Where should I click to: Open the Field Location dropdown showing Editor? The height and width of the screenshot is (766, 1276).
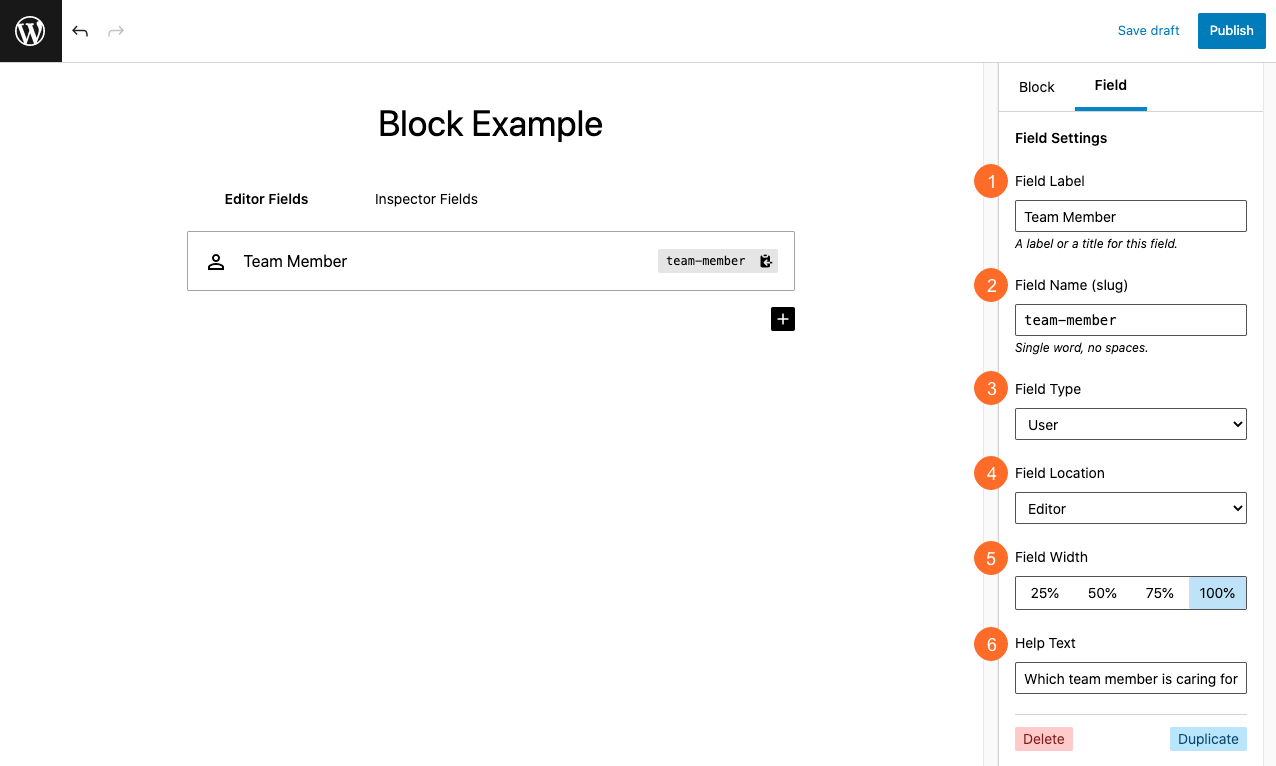tap(1130, 508)
